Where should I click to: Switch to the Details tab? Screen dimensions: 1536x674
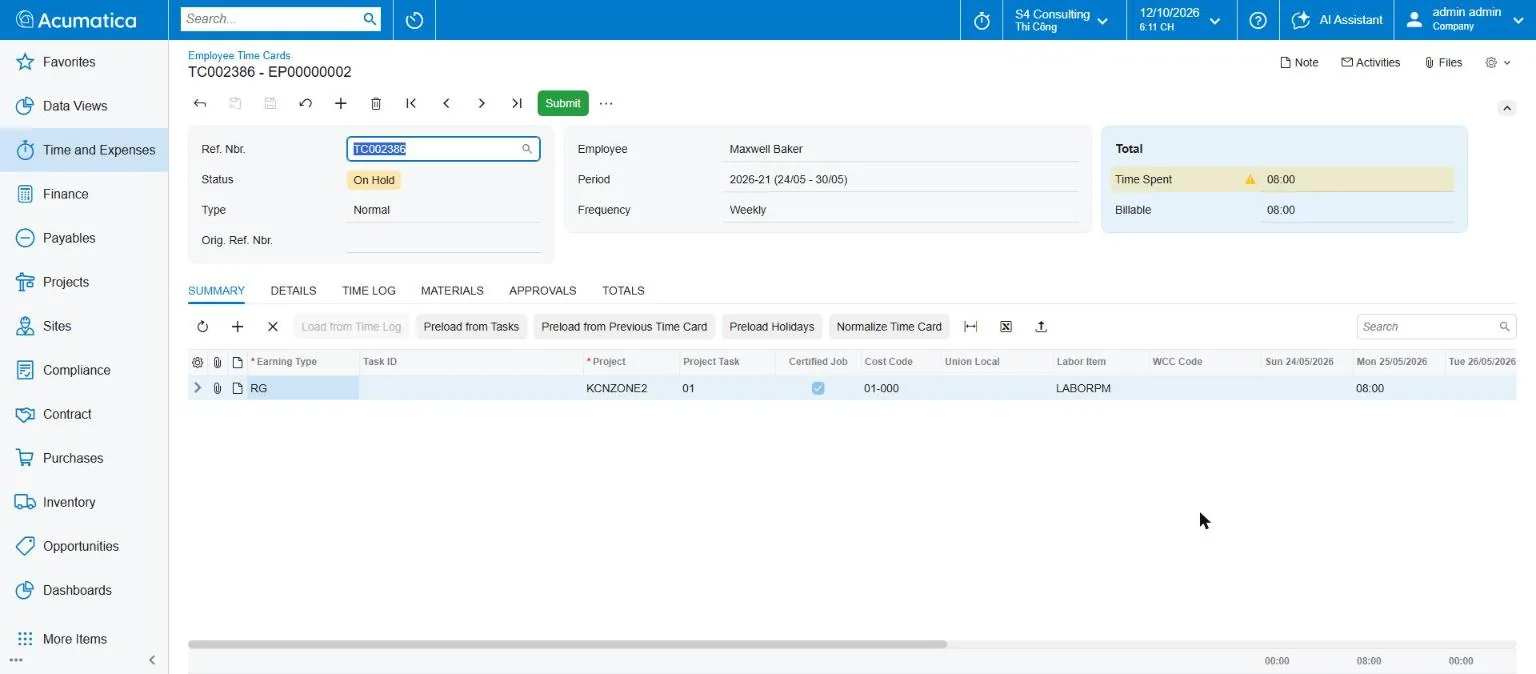click(293, 291)
